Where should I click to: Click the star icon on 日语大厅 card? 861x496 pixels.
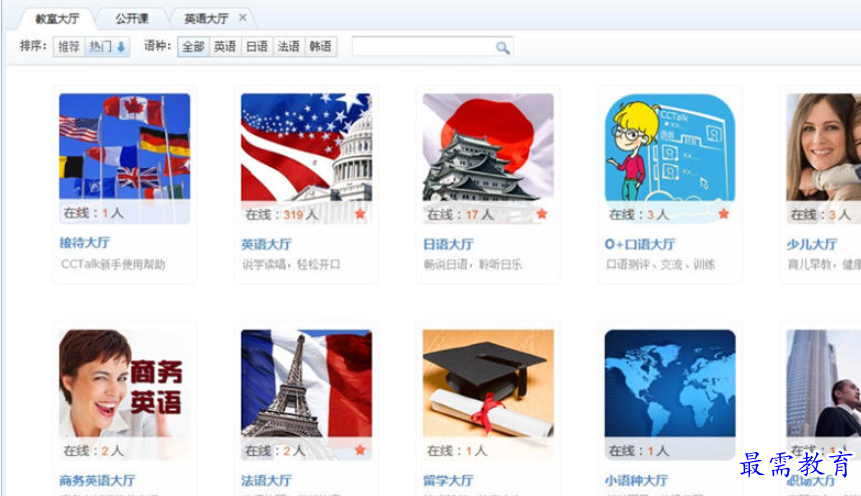tap(542, 214)
